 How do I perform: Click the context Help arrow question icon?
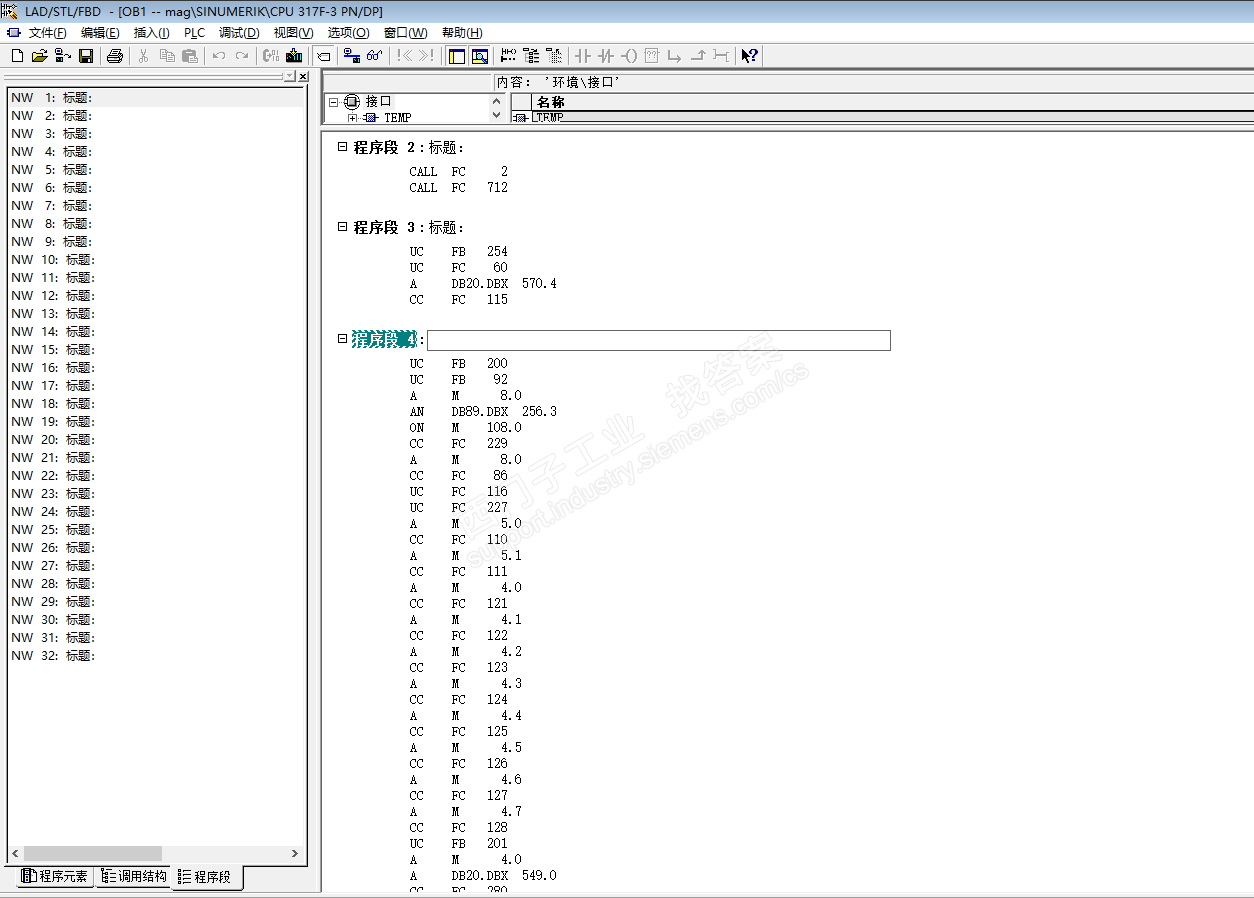coord(750,56)
